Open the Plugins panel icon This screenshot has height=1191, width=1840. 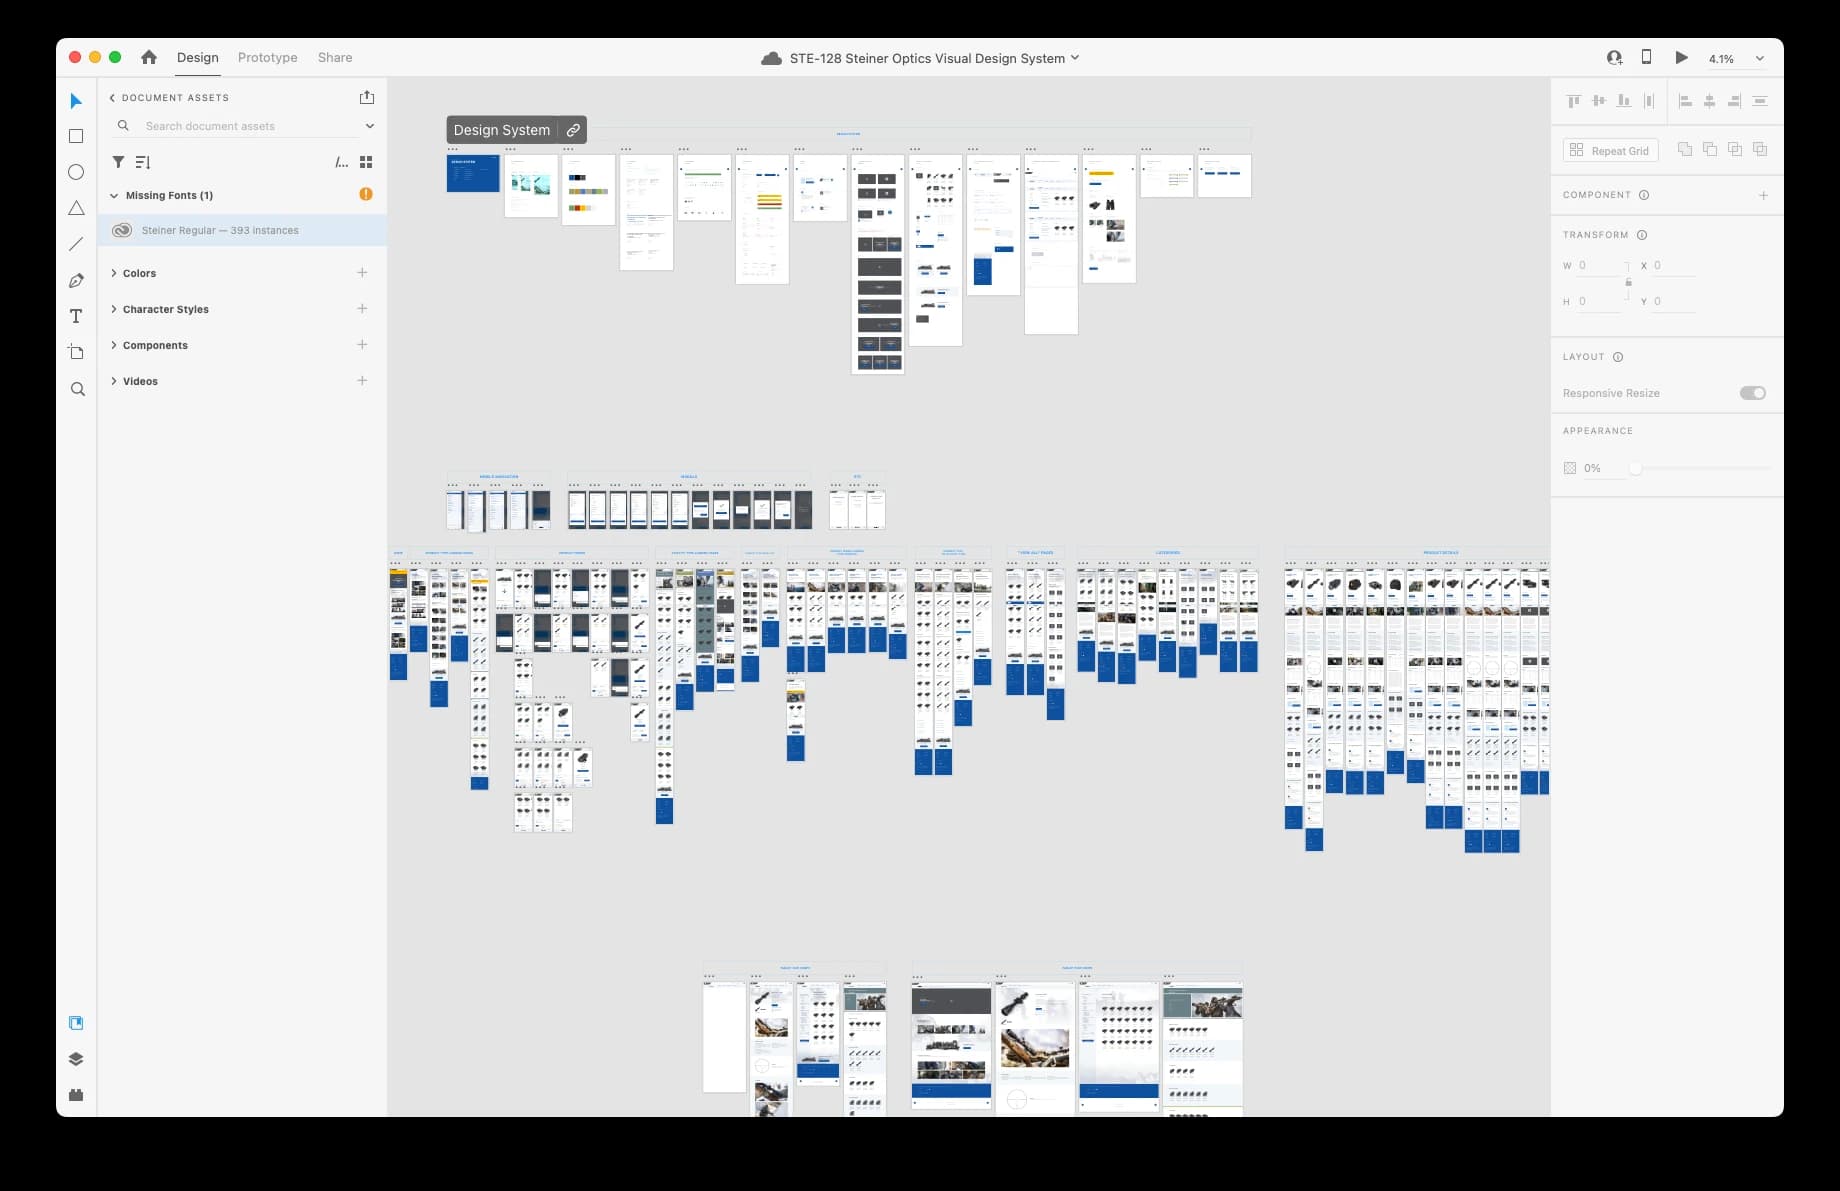pos(76,1095)
